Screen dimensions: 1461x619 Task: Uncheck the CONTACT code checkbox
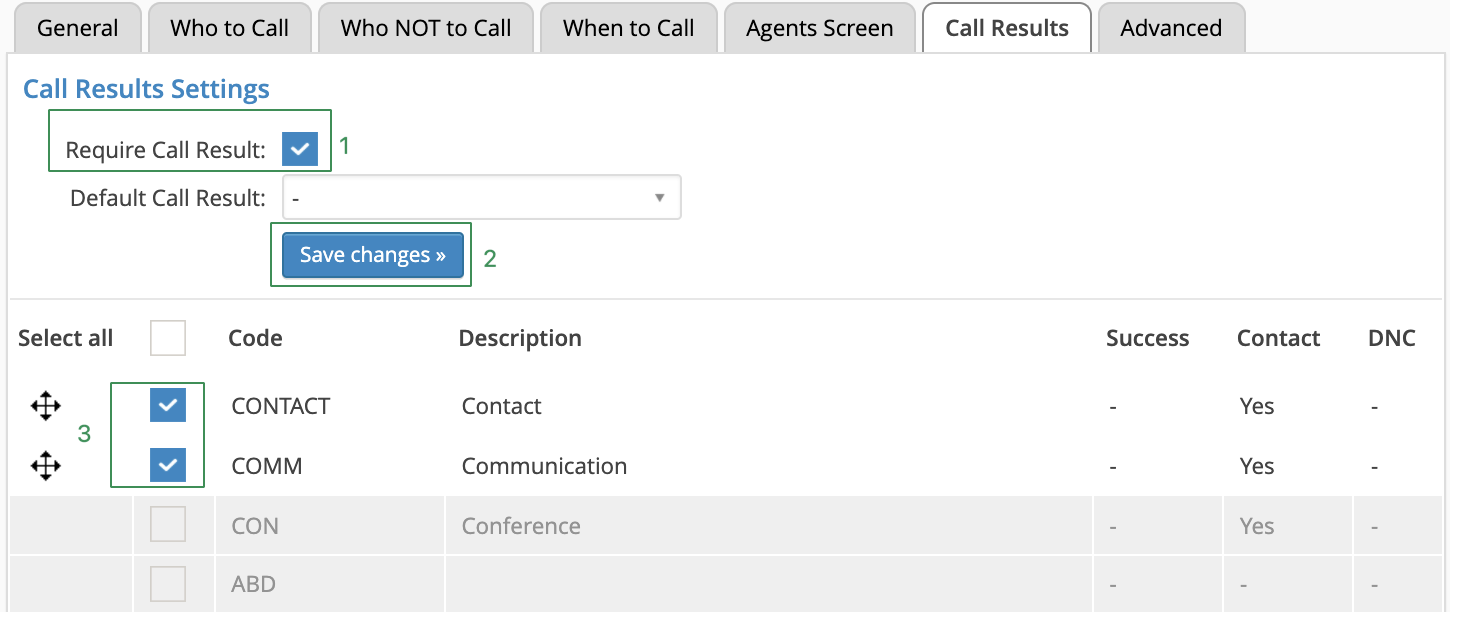tap(168, 405)
